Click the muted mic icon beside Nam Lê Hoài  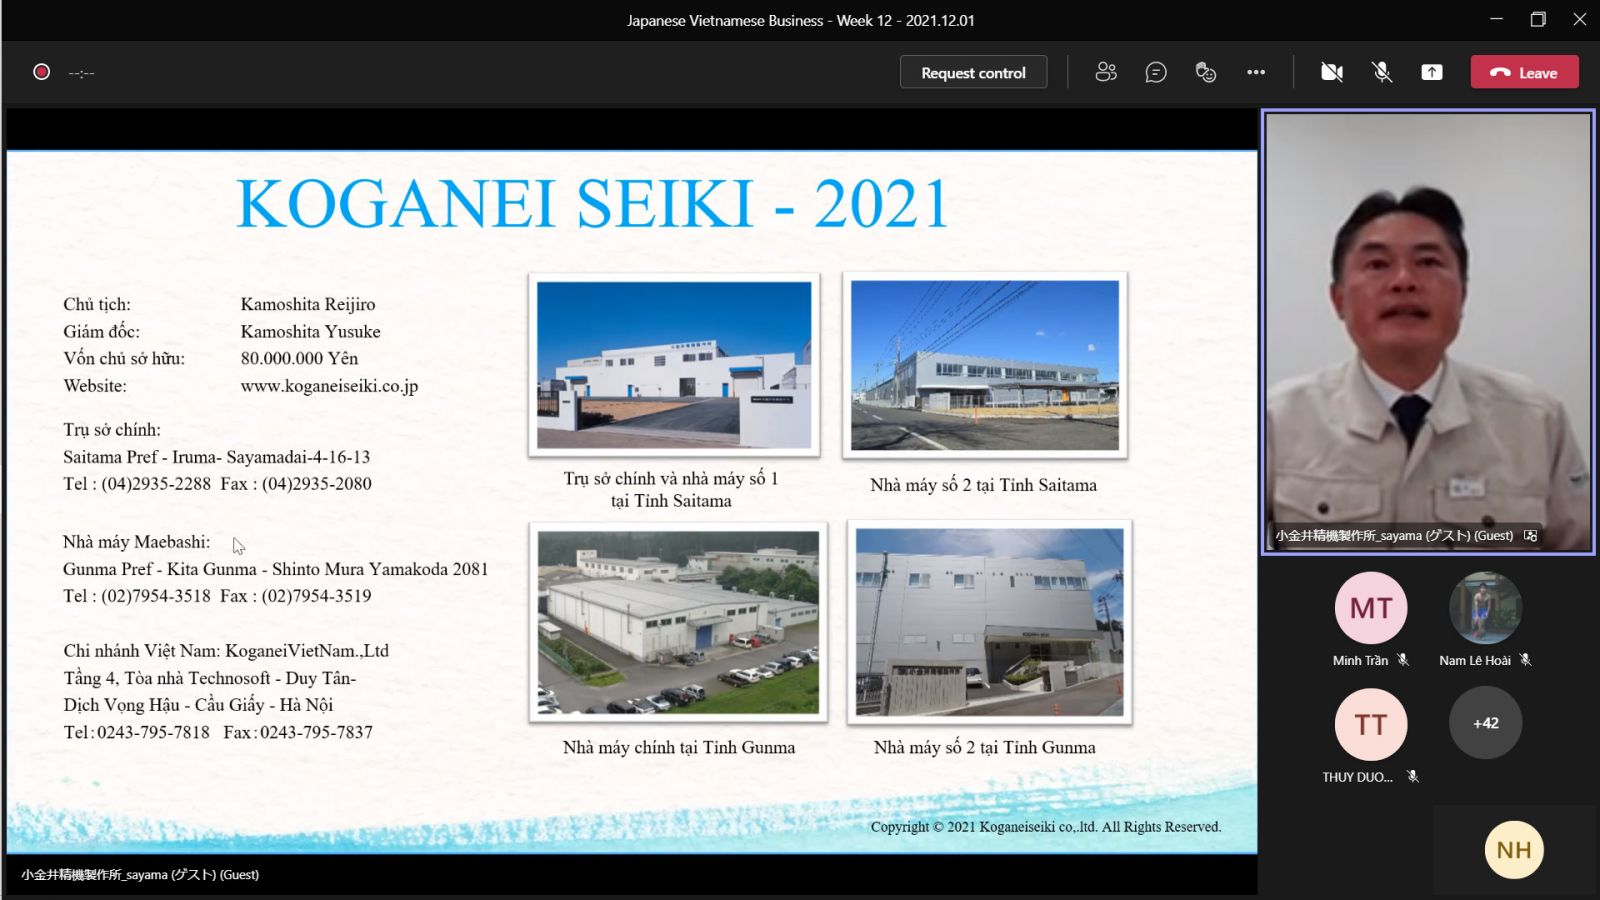[1526, 660]
